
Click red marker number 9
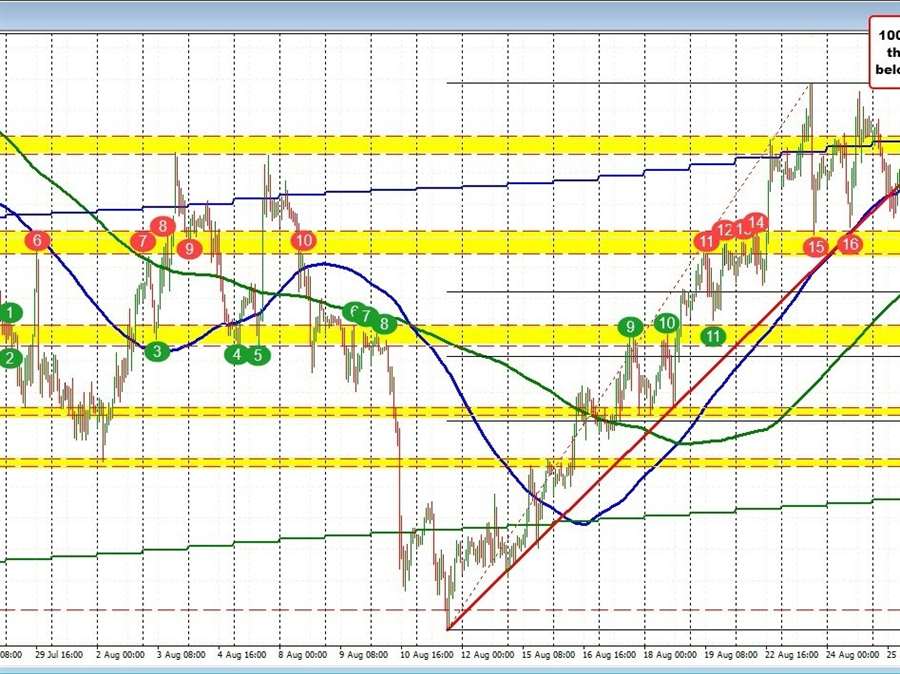189,248
